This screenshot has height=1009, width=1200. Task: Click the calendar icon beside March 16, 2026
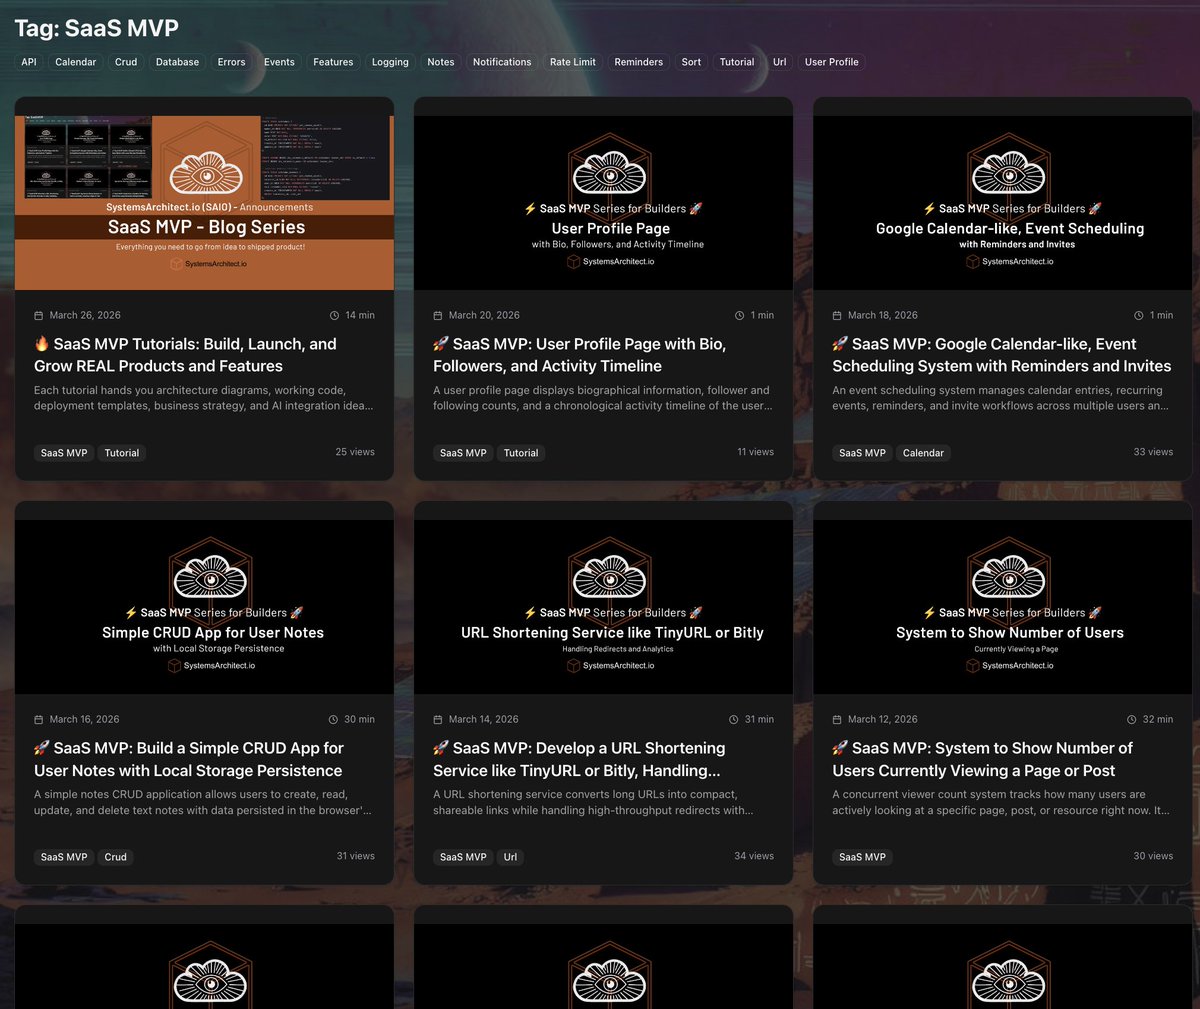[x=39, y=719]
